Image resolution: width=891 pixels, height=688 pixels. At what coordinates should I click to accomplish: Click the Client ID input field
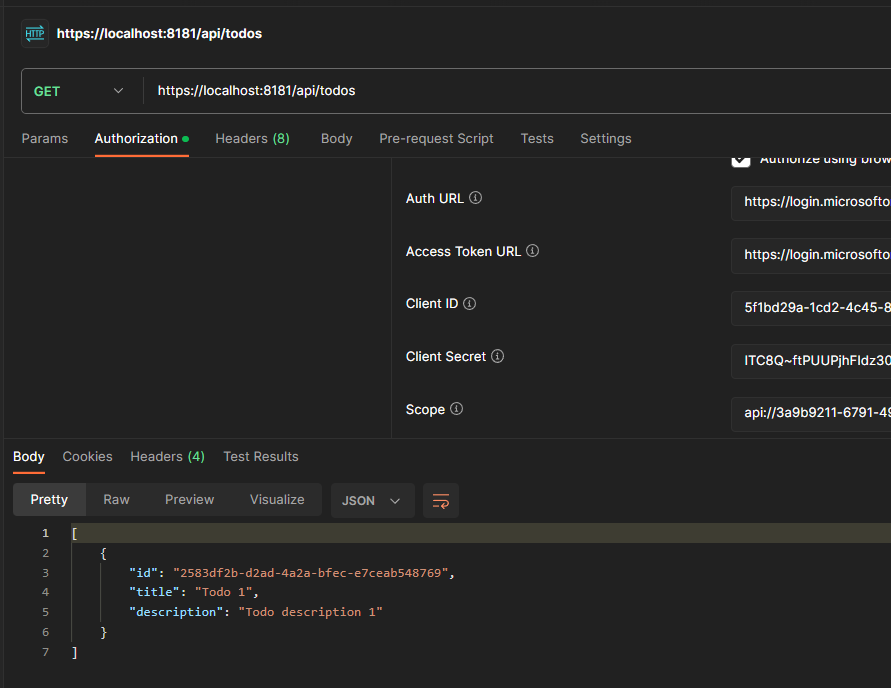810,308
